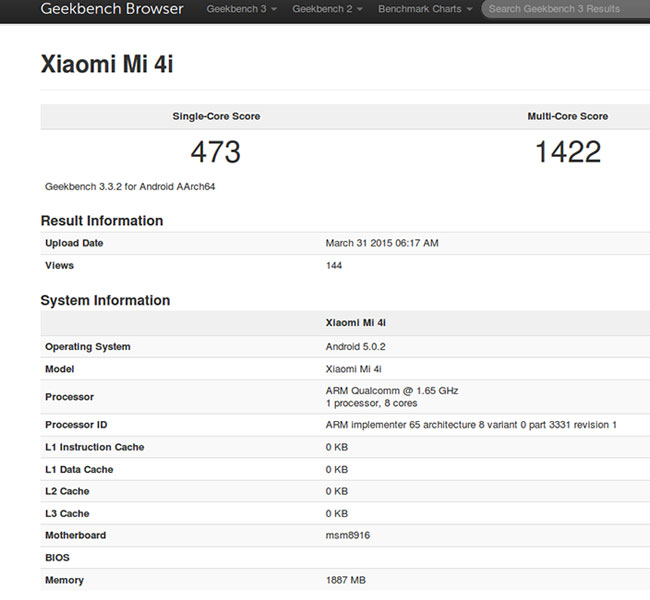Image resolution: width=650 pixels, height=600 pixels.
Task: Click the Operating System label
Action: 87,347
